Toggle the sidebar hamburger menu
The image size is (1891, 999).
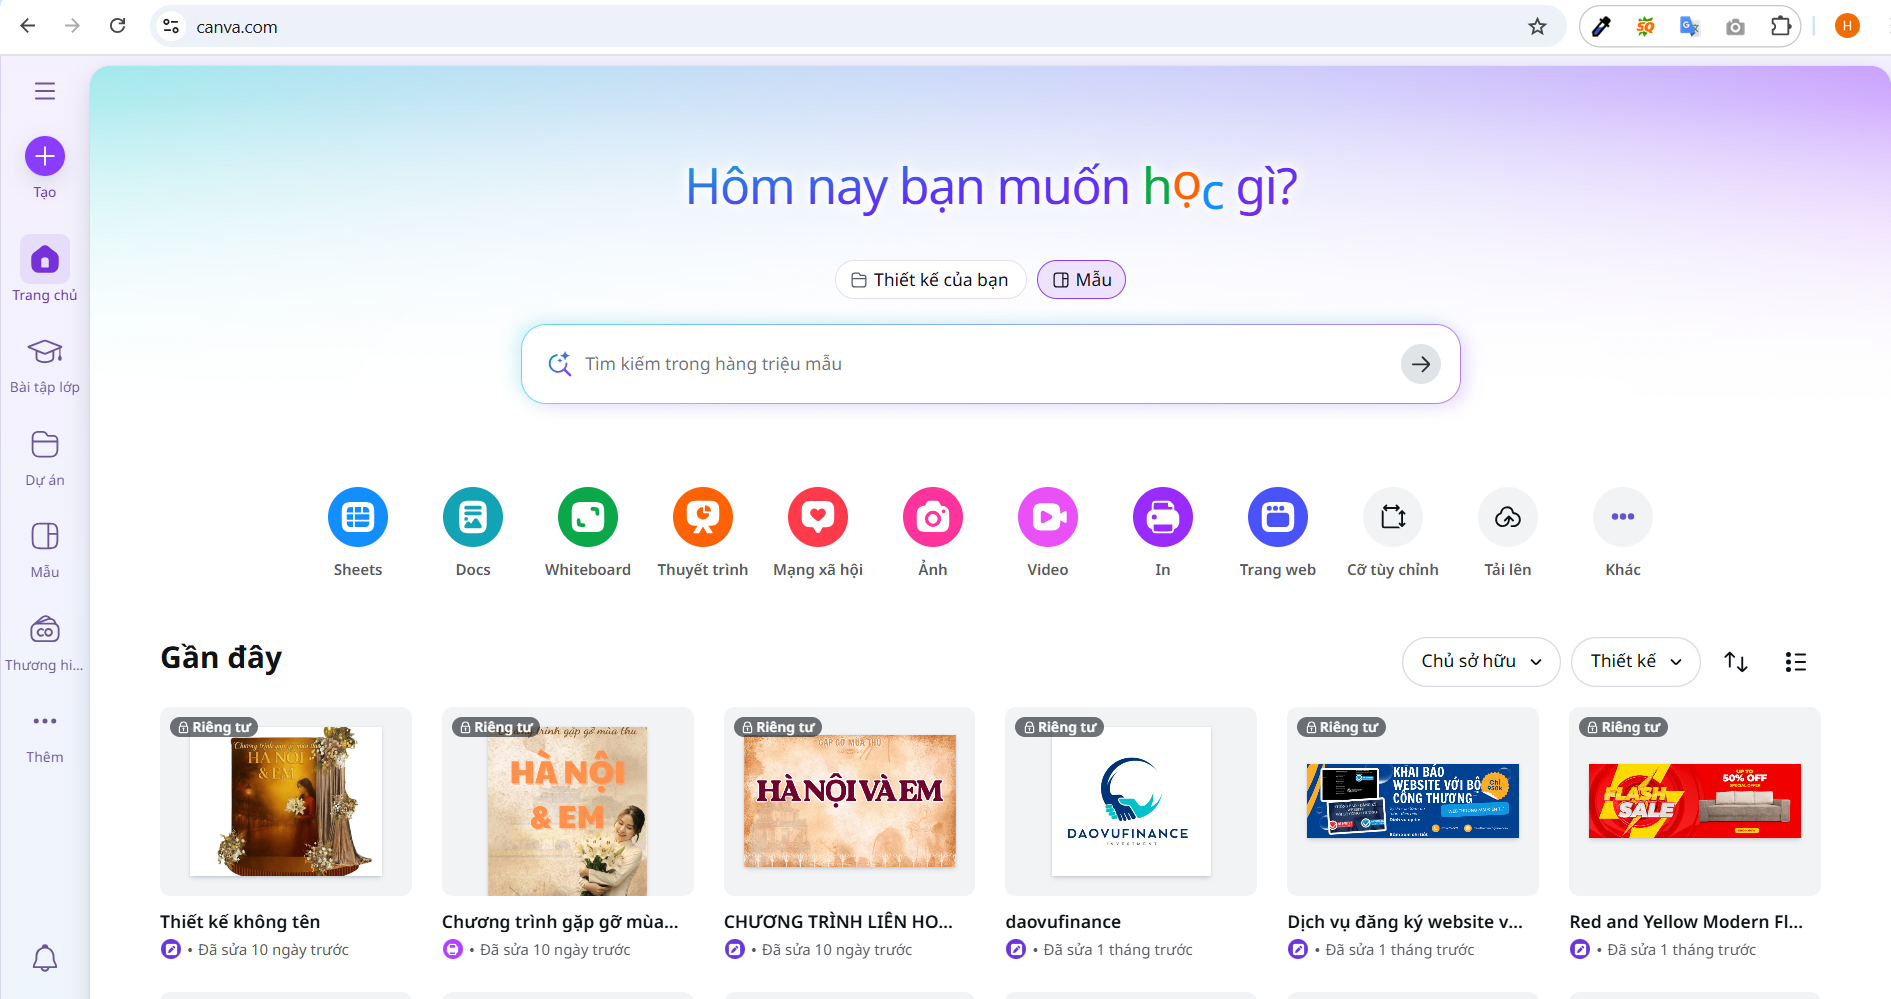45,92
